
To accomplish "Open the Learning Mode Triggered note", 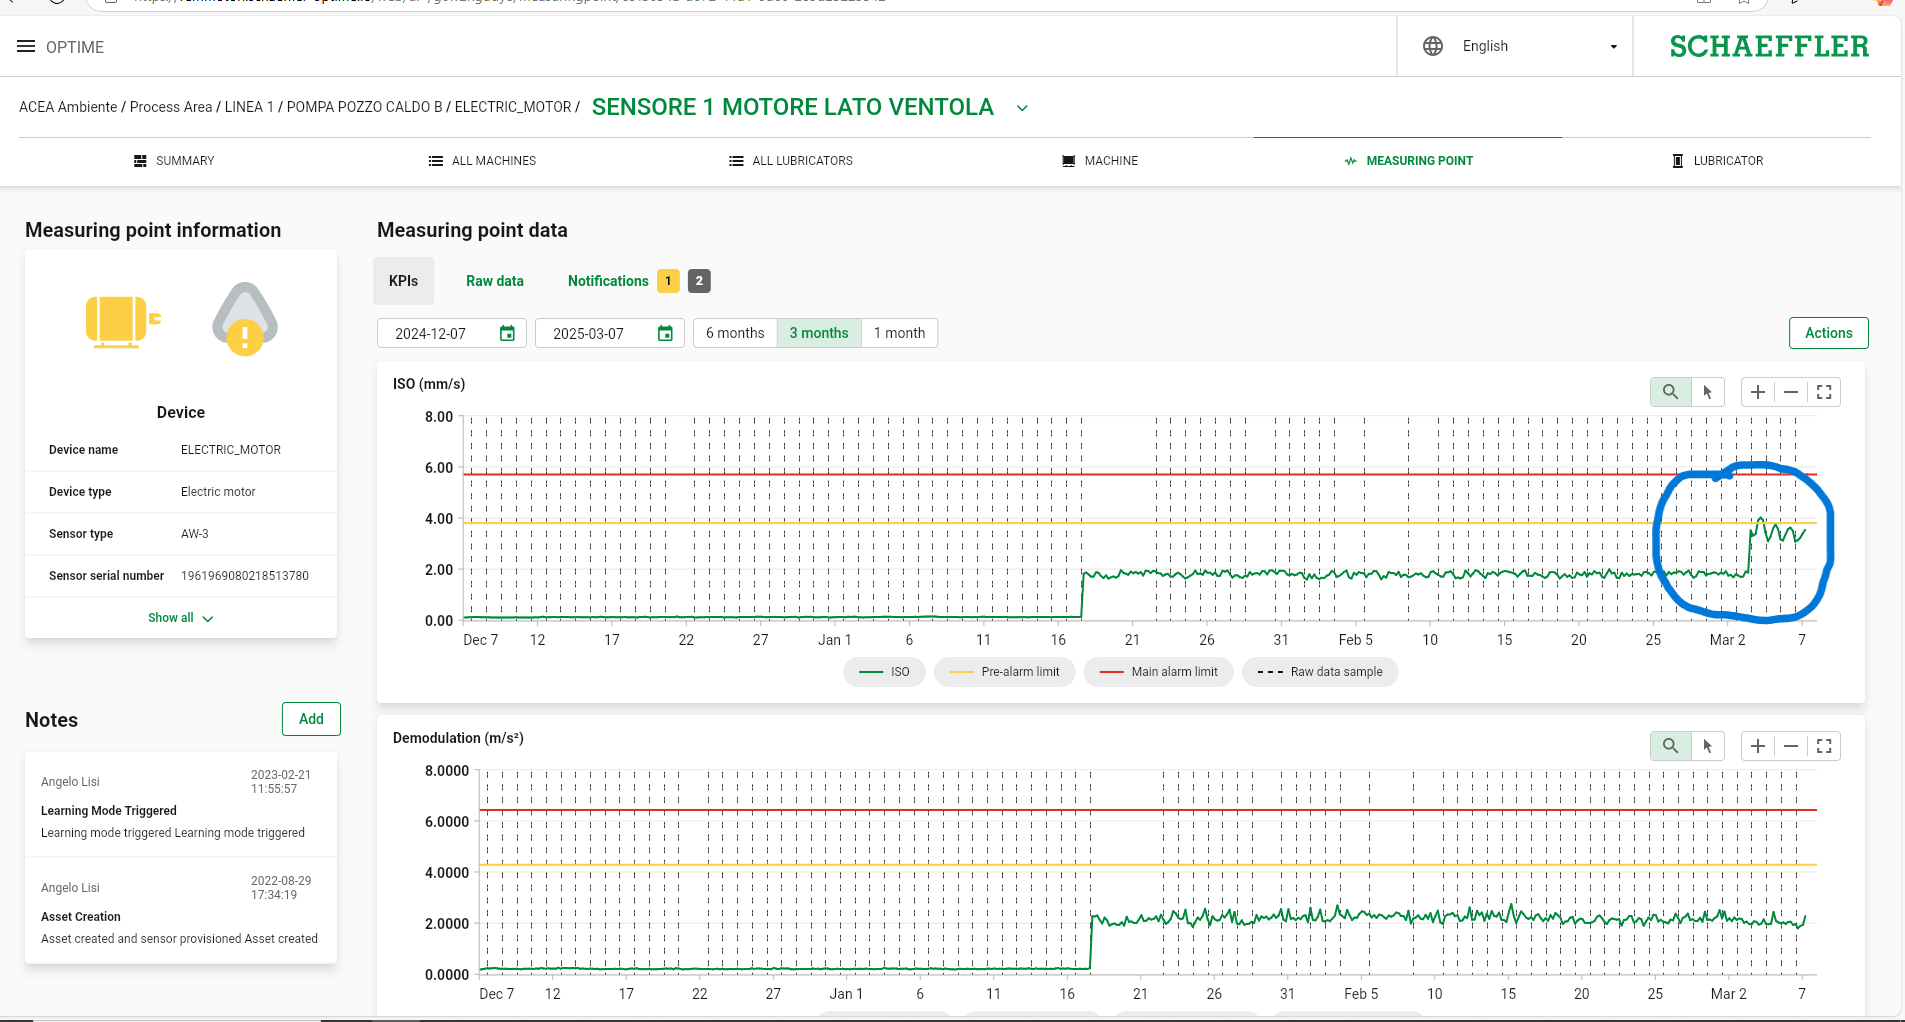I will tap(181, 804).
